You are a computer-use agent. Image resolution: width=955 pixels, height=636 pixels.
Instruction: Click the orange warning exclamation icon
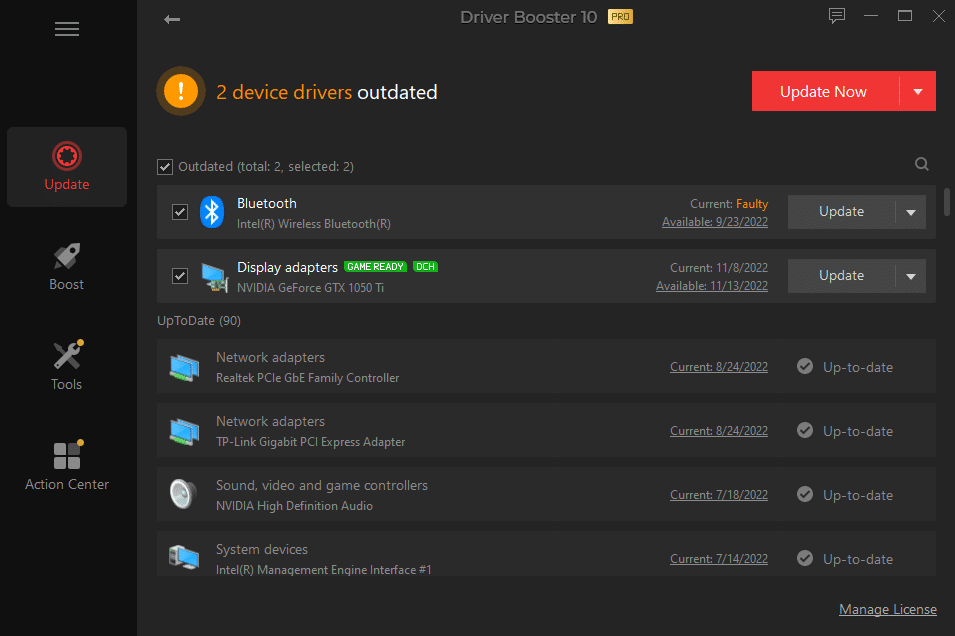[181, 91]
